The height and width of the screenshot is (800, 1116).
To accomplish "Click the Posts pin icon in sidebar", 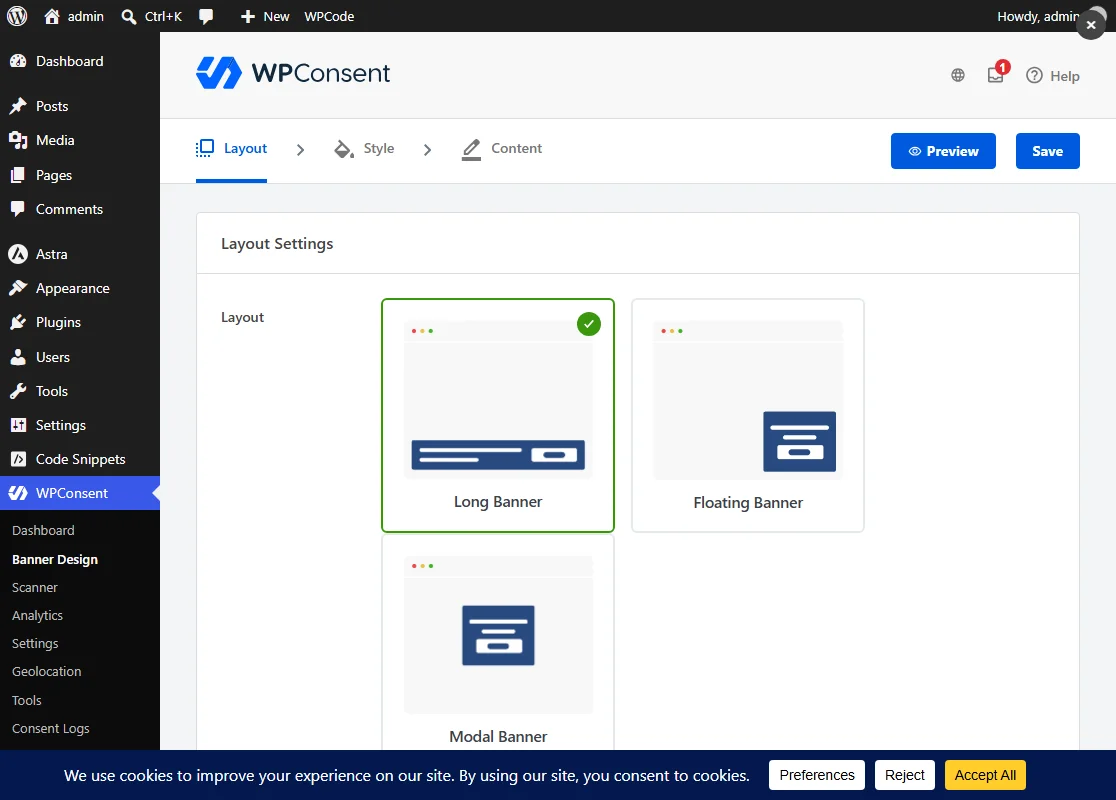I will click(x=19, y=106).
